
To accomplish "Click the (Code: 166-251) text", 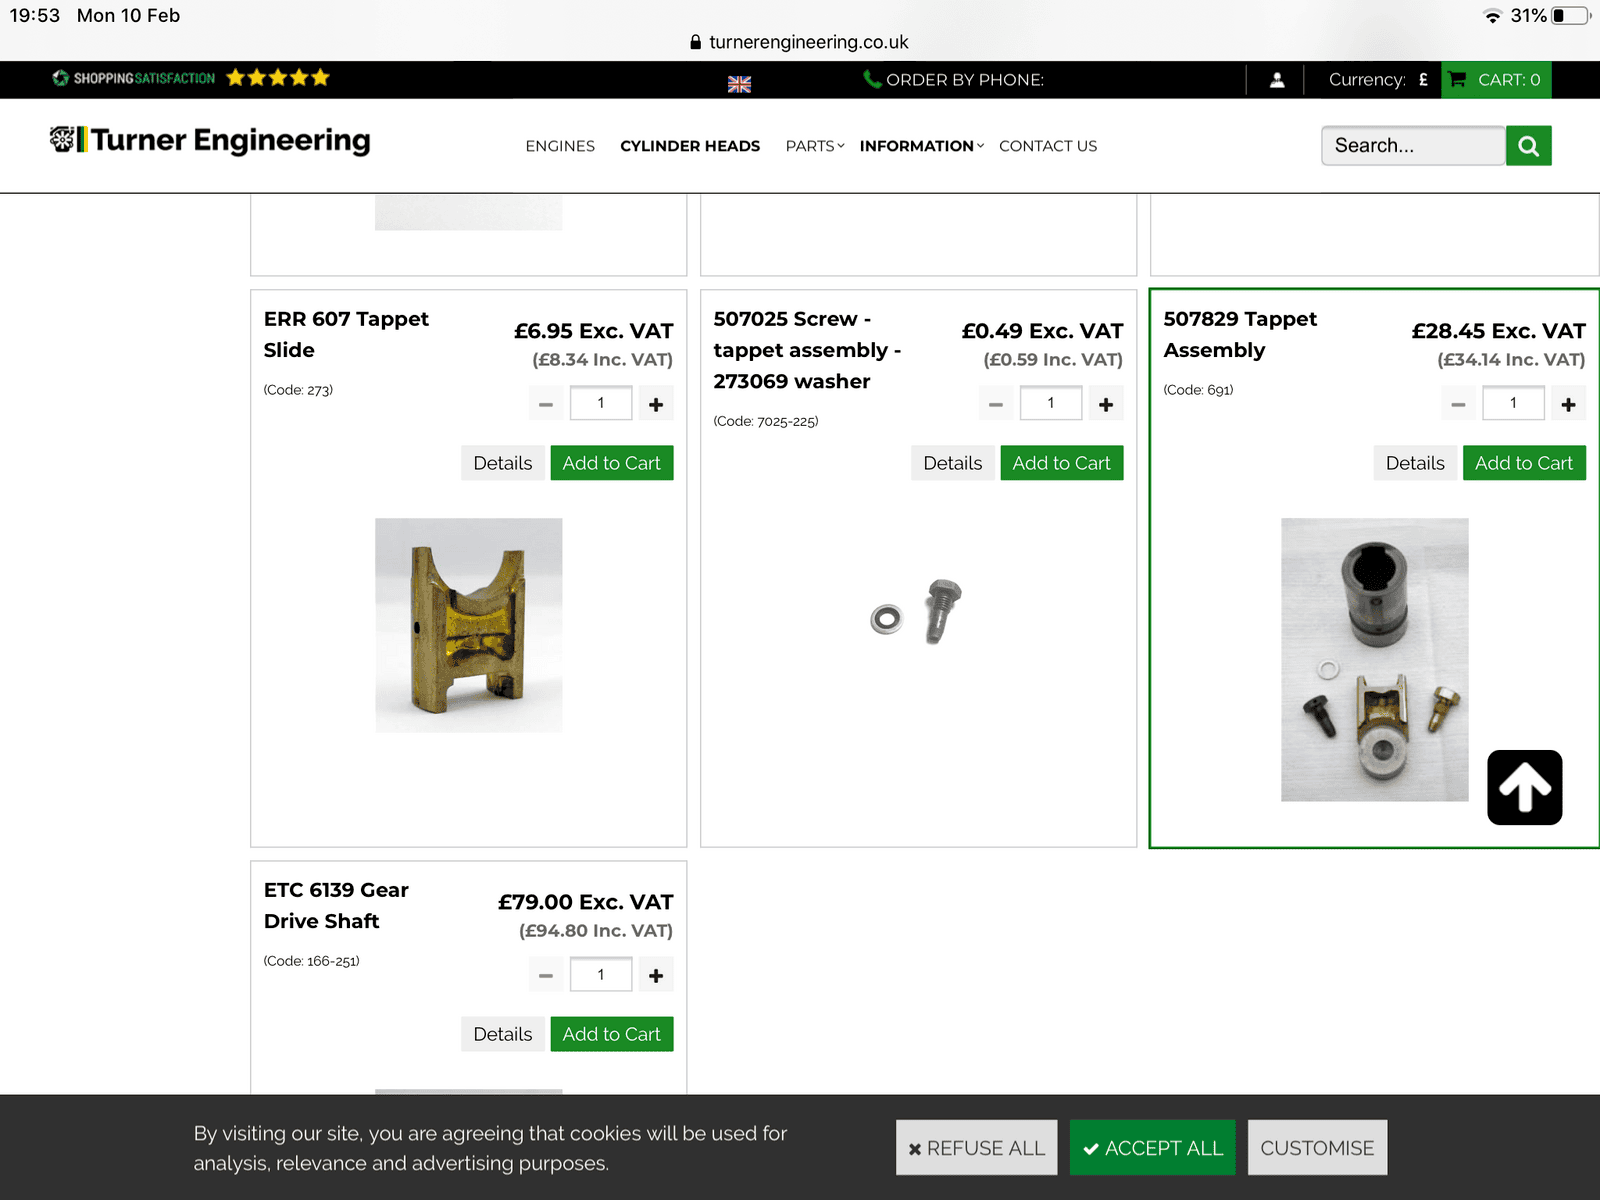I will coord(312,961).
